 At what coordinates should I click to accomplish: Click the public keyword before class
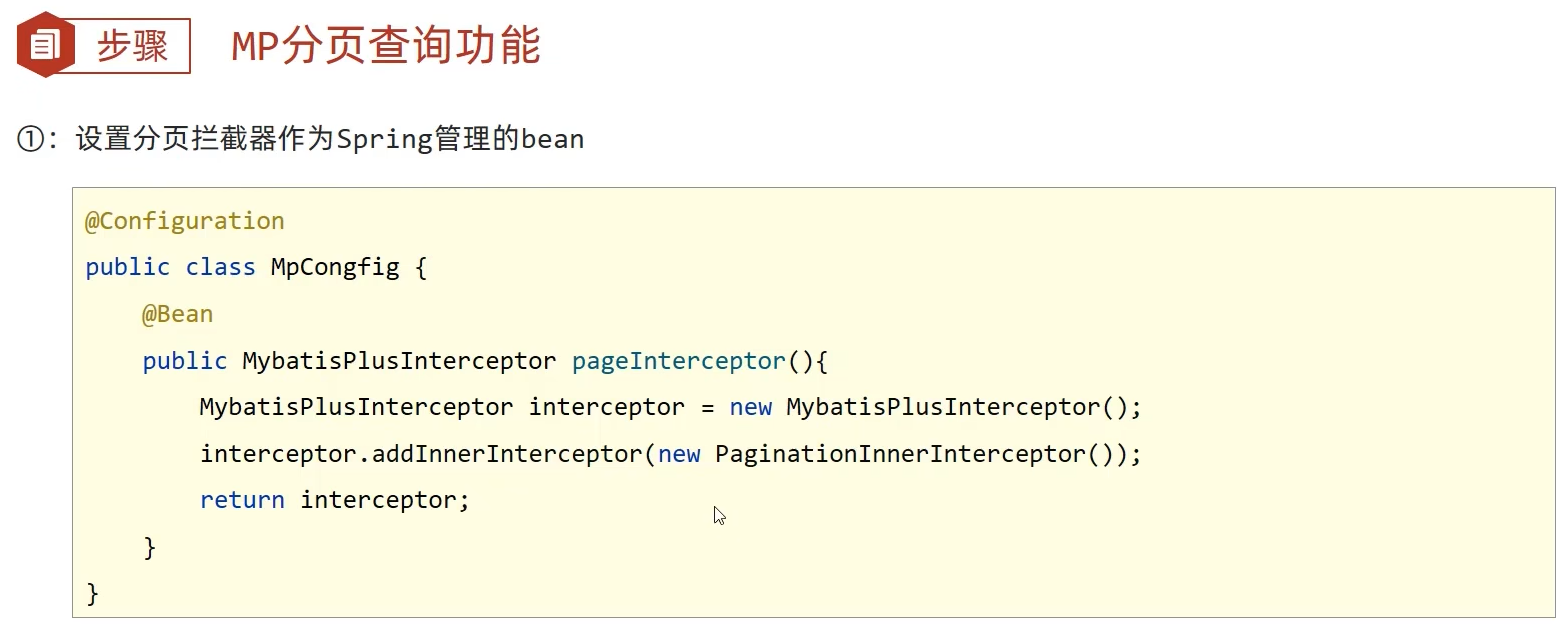click(x=128, y=267)
